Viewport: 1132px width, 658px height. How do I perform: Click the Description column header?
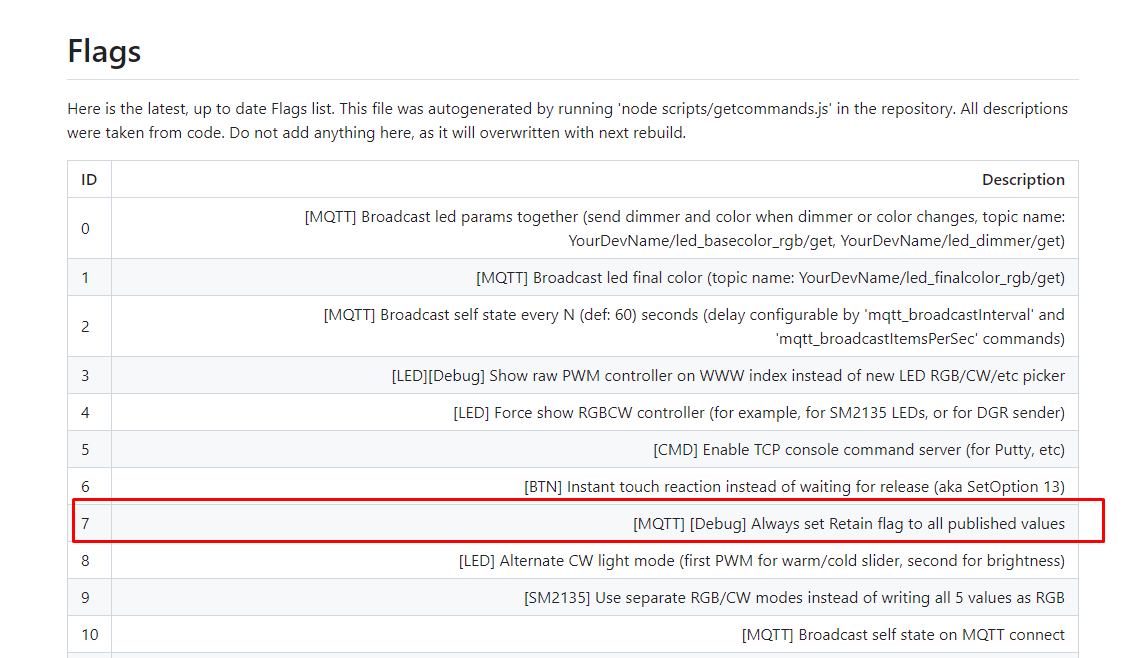[1023, 180]
